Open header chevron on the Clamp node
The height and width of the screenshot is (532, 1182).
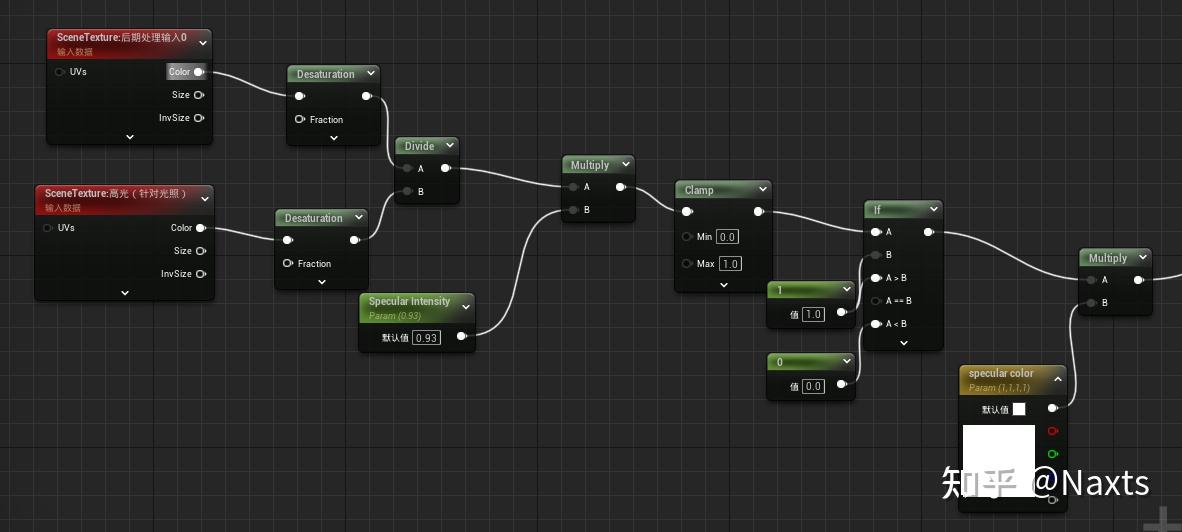click(762, 190)
